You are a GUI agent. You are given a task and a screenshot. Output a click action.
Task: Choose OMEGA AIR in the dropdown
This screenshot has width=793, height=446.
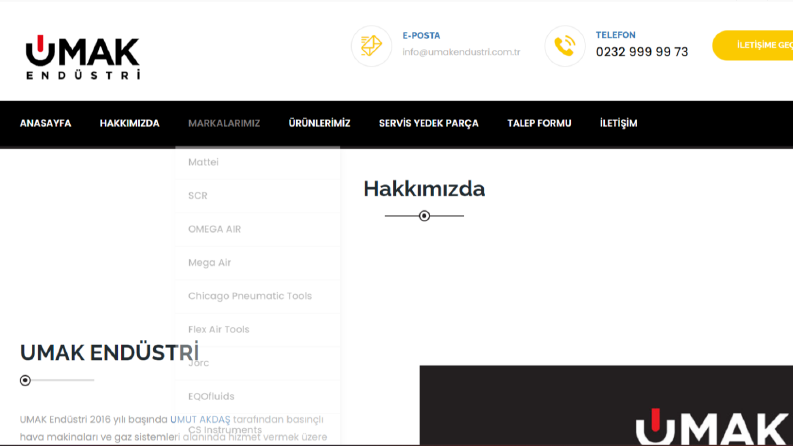(257, 229)
